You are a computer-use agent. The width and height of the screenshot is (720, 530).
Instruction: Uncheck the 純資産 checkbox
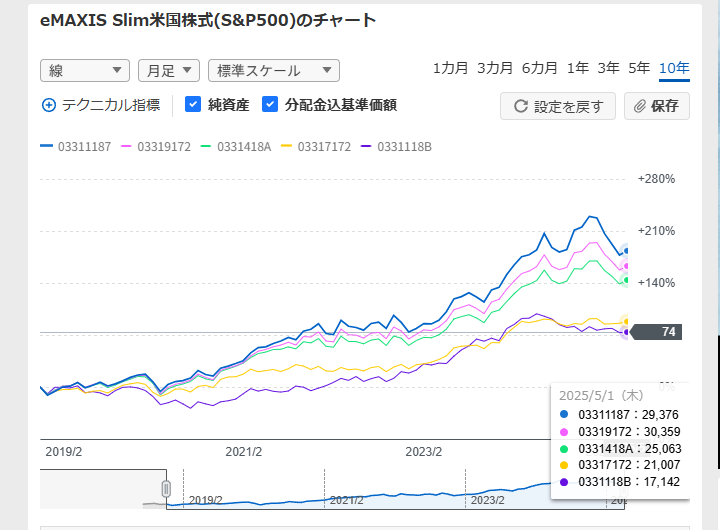193,104
